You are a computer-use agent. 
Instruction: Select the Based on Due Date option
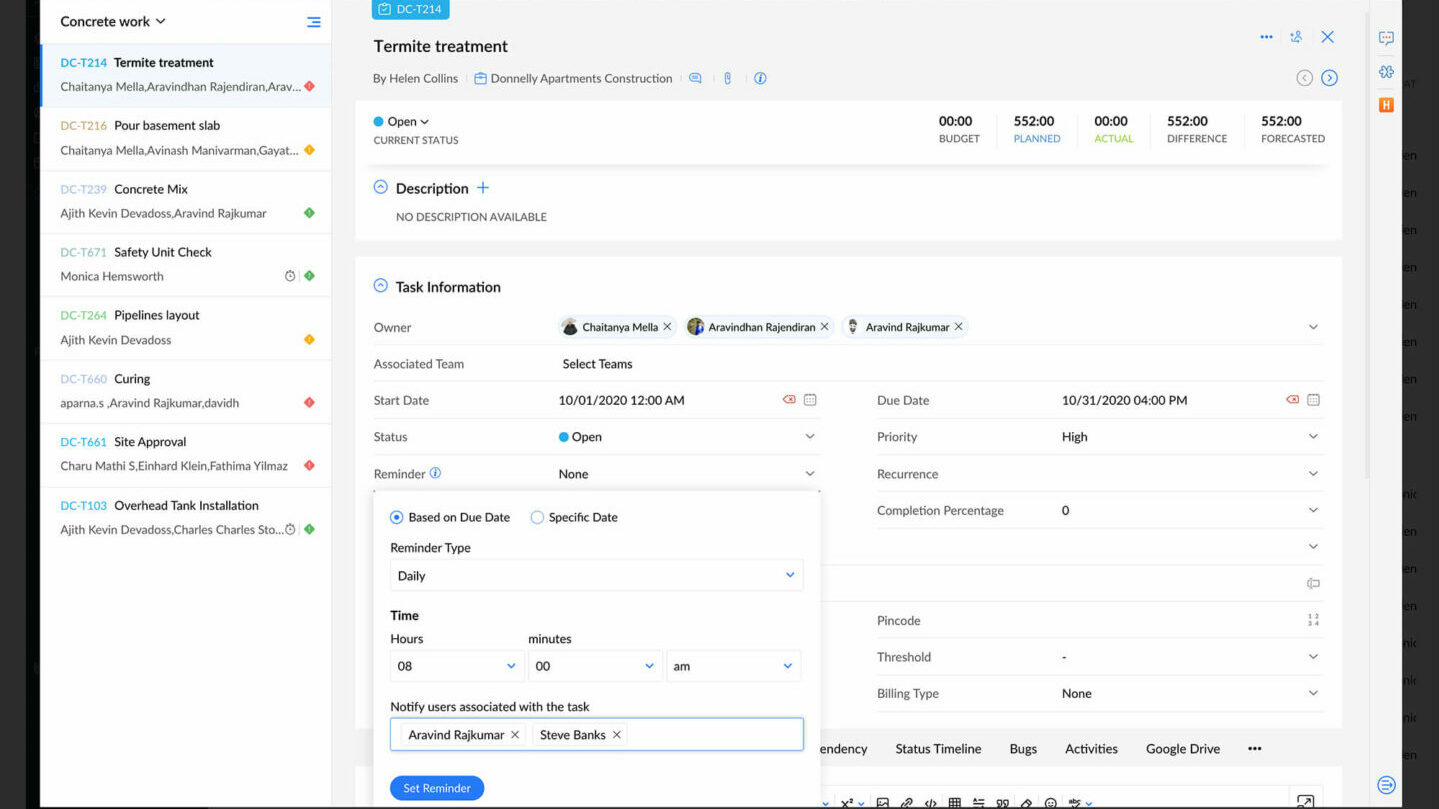pyautogui.click(x=397, y=517)
